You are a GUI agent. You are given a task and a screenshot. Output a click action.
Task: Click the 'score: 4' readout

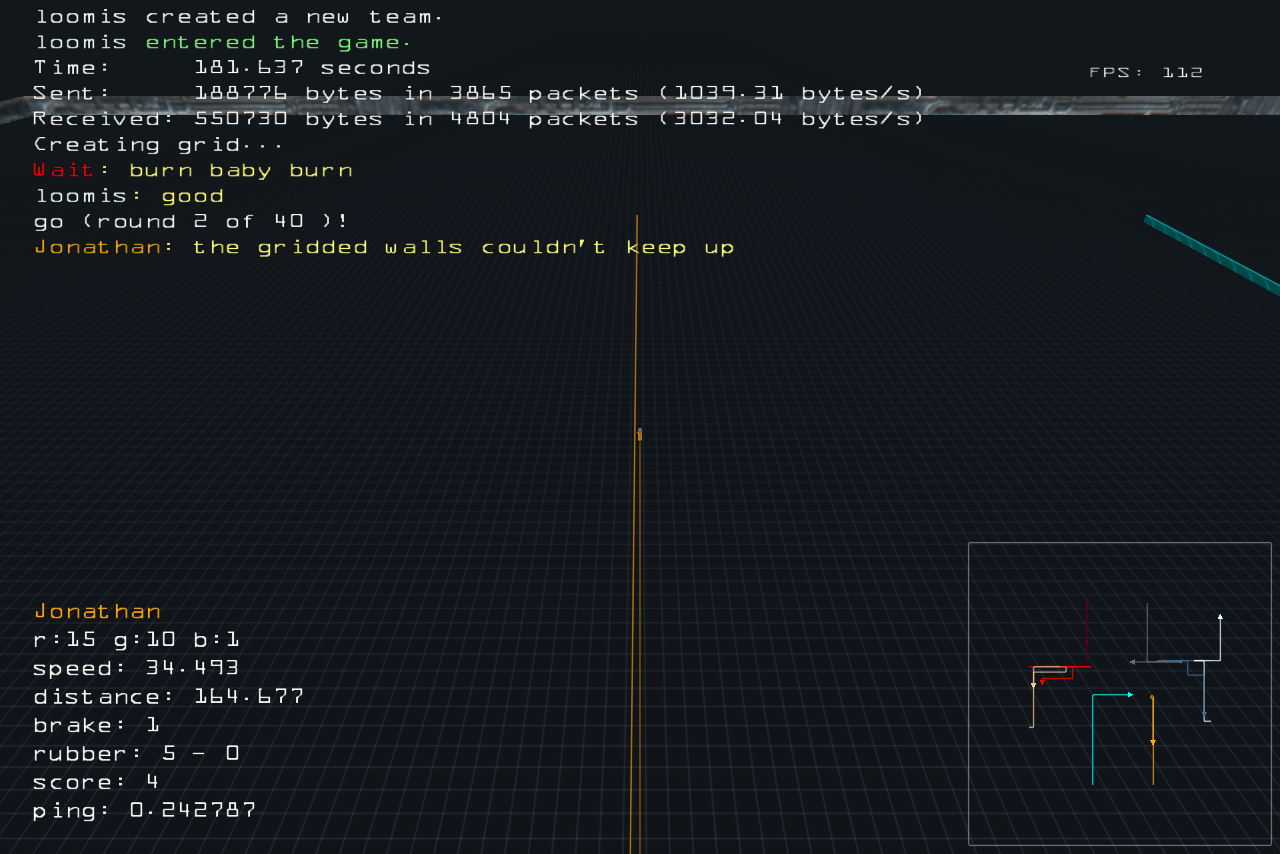pos(96,781)
